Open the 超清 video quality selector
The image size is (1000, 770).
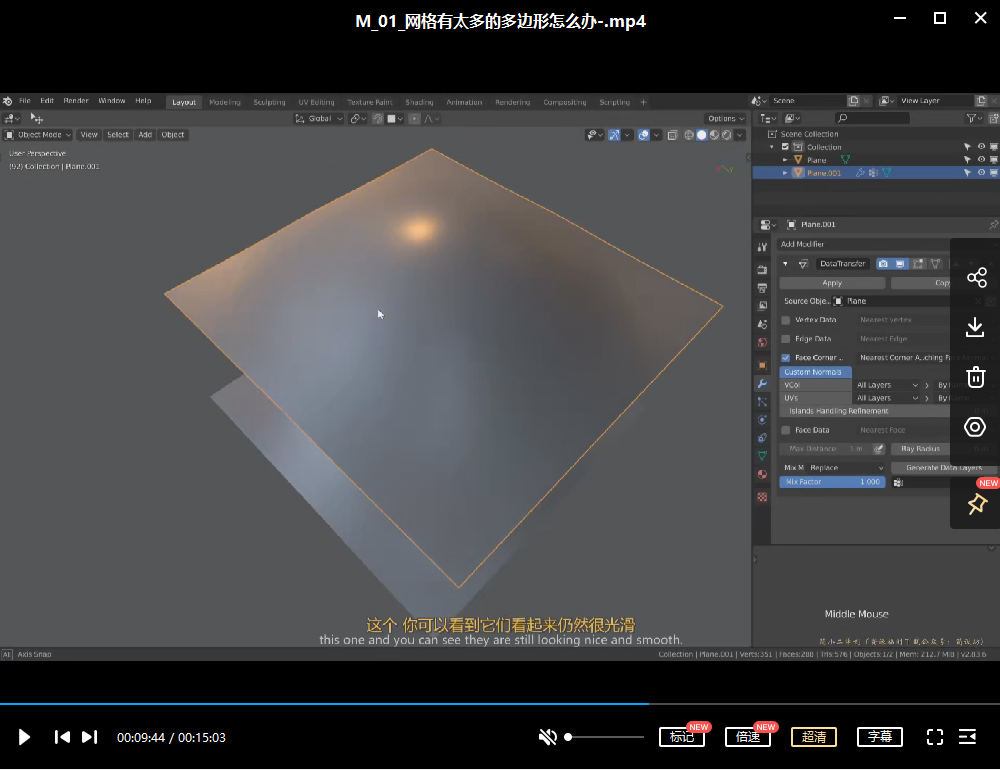(814, 737)
